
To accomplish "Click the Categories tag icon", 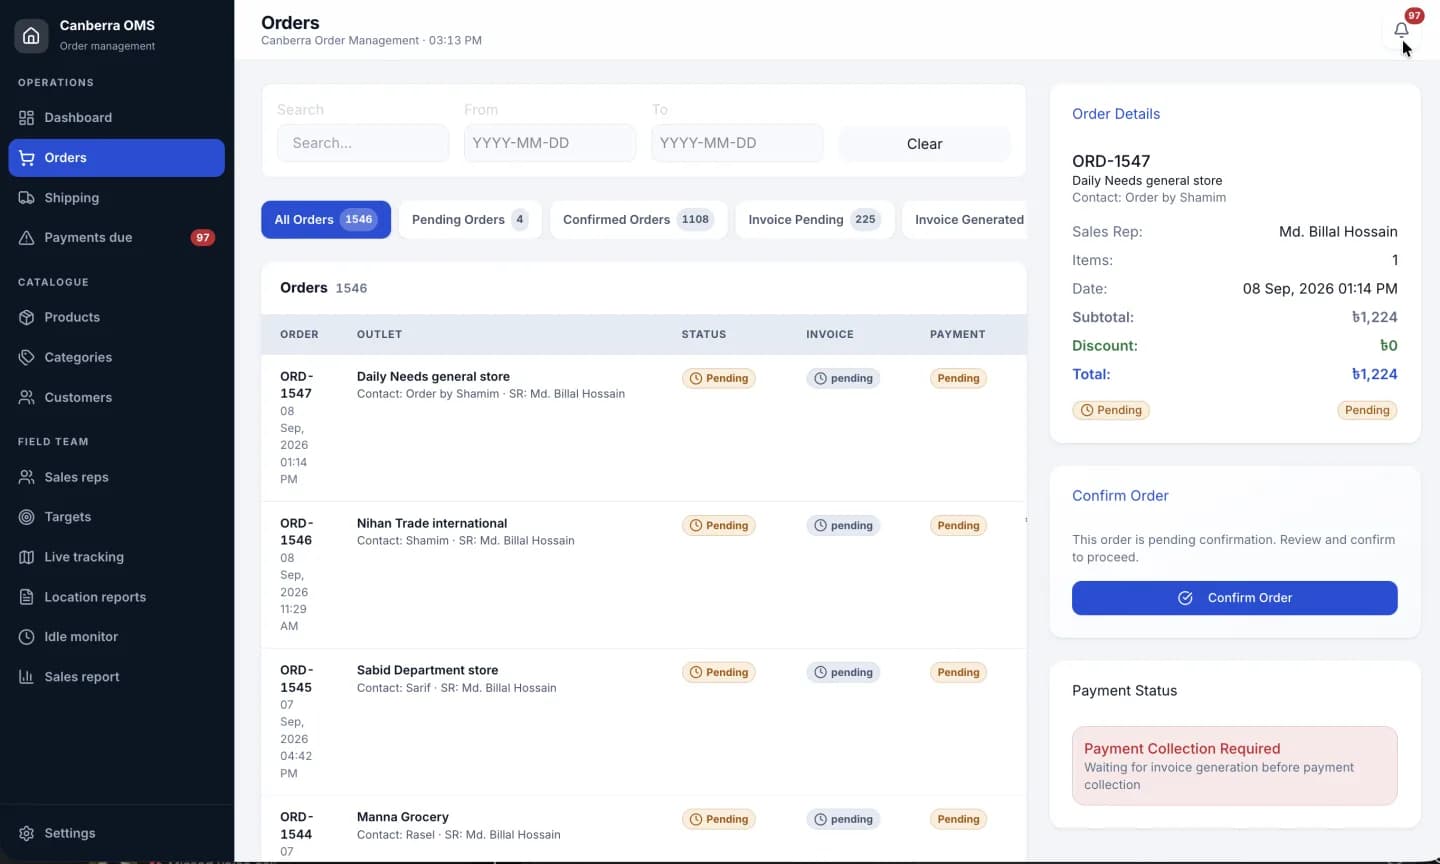I will 27,358.
